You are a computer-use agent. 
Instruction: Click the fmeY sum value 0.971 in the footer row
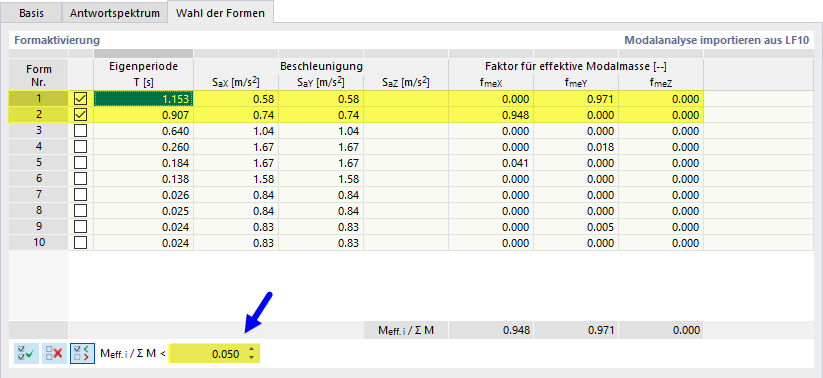[x=576, y=330]
